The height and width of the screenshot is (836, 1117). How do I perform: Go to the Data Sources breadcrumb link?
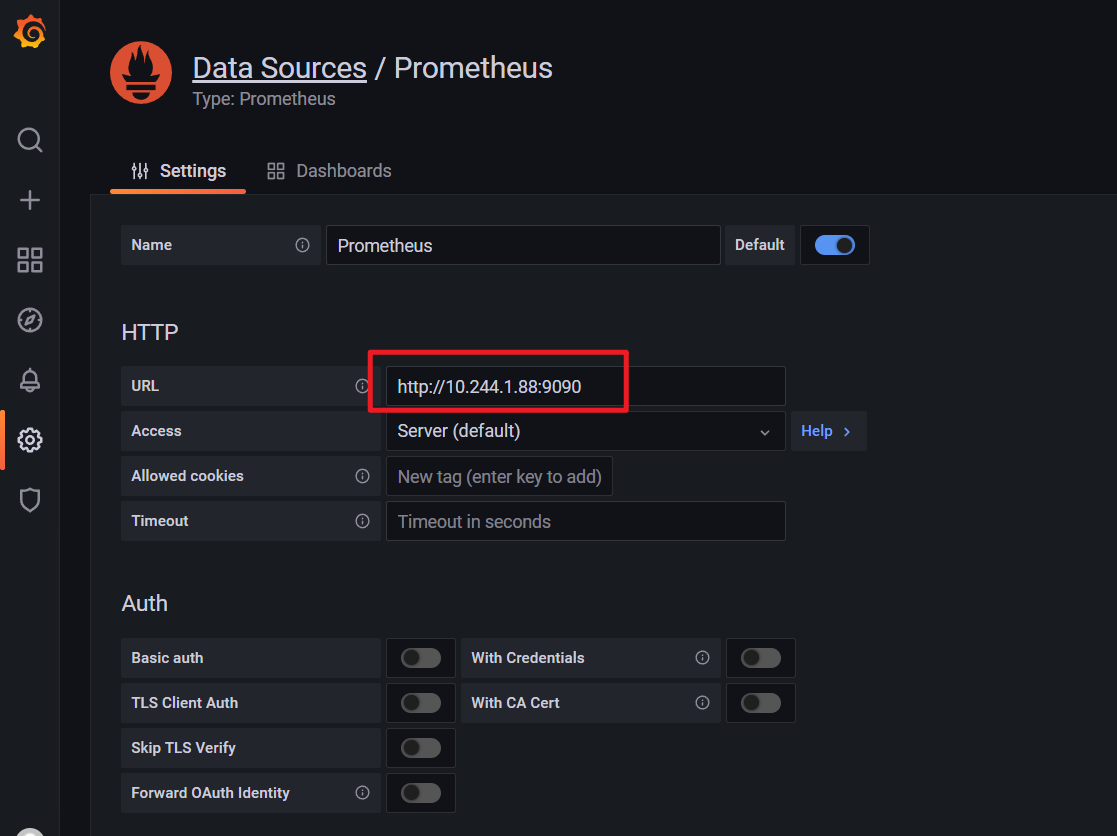[279, 68]
